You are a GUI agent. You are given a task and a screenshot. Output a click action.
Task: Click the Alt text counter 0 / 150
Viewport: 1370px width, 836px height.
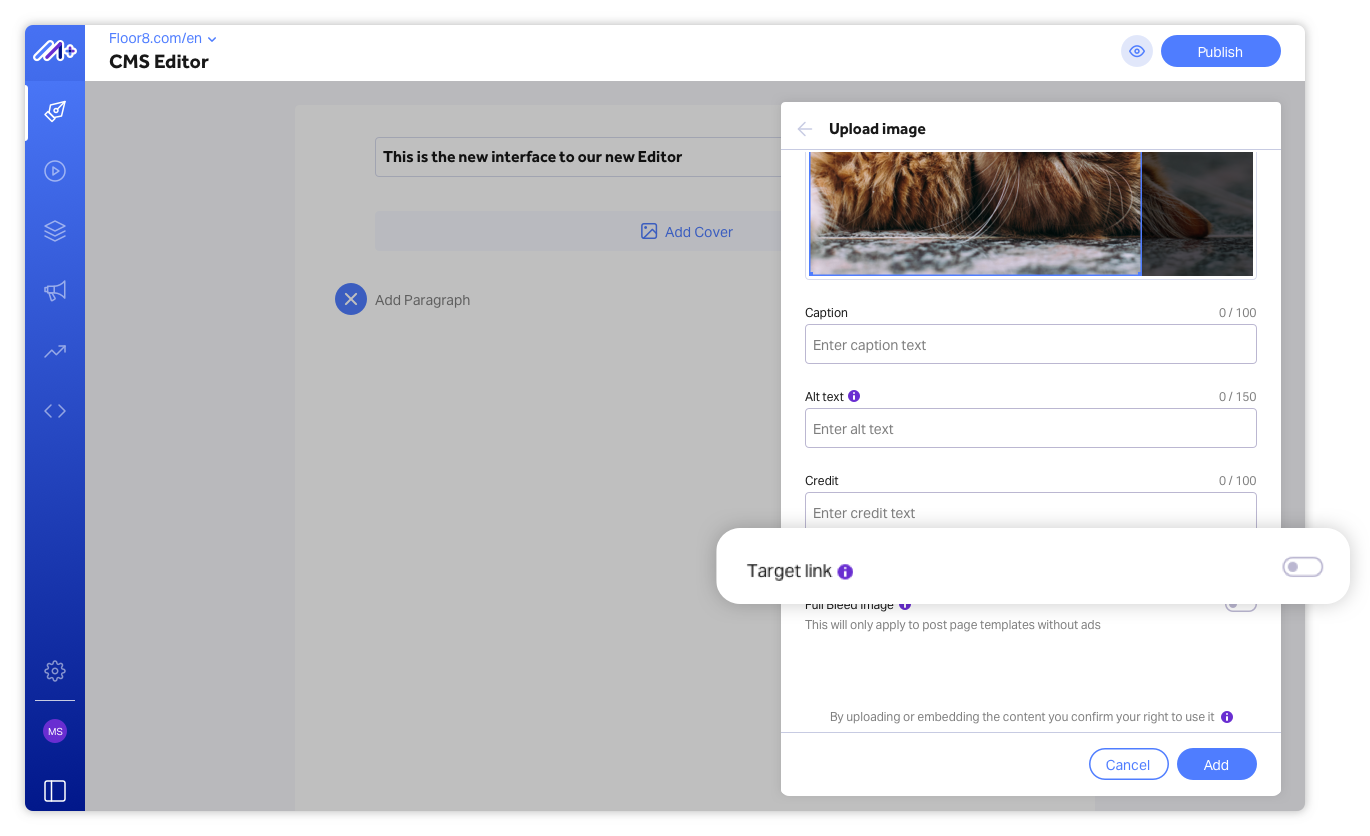pyautogui.click(x=1237, y=397)
